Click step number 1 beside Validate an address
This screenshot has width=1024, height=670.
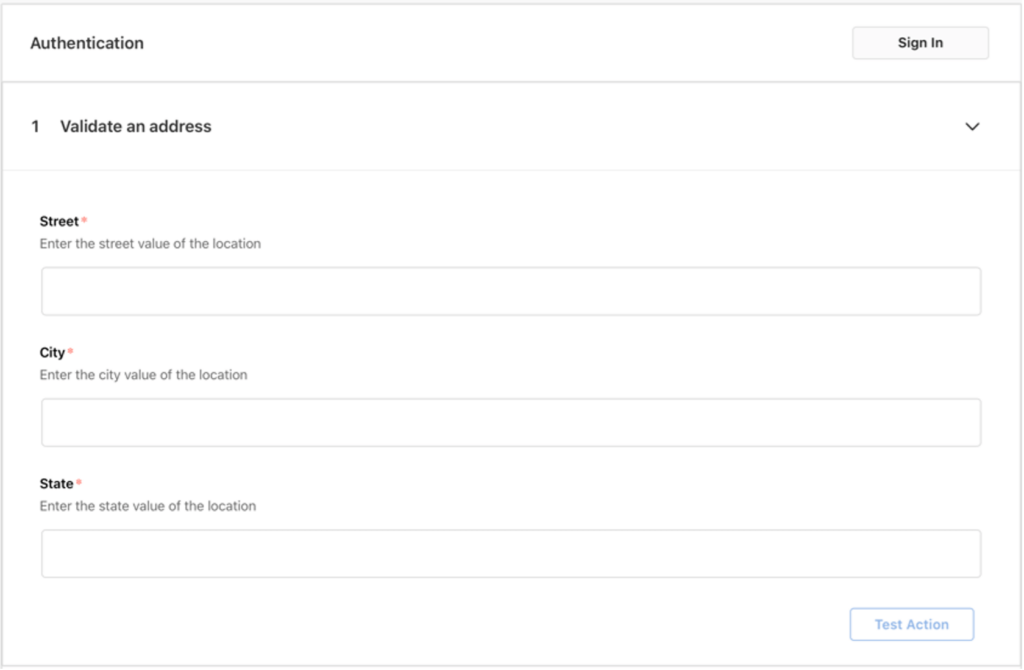[x=36, y=127]
